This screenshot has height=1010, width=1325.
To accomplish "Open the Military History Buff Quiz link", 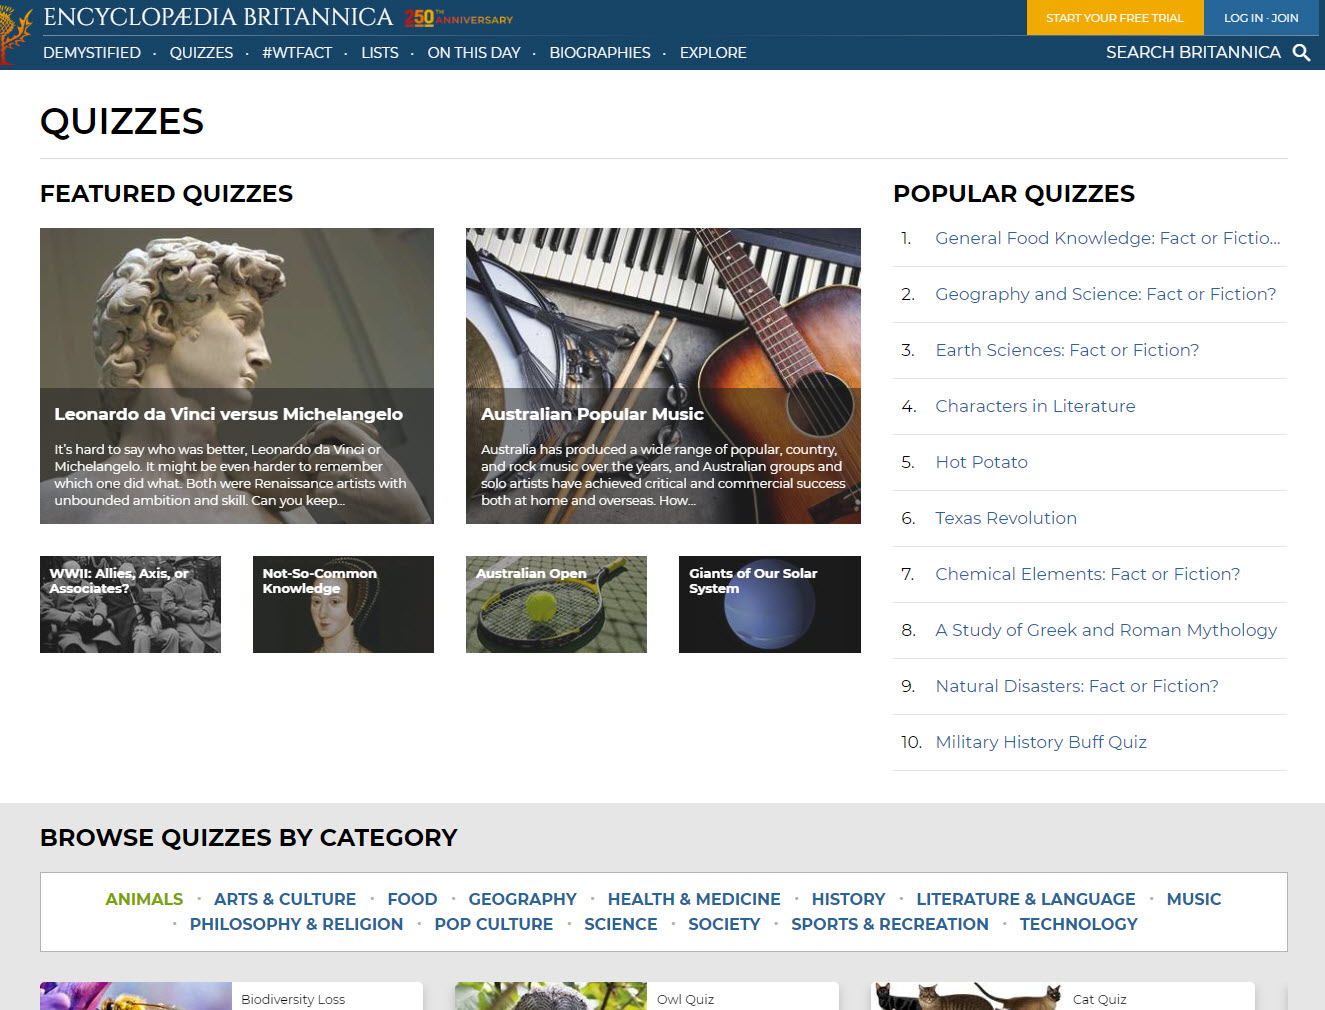I will click(x=1041, y=742).
